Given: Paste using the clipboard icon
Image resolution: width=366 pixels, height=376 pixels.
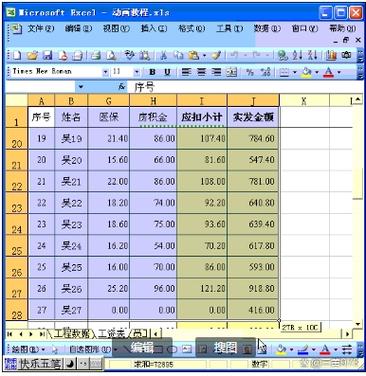Looking at the screenshot, I should [x=194, y=55].
